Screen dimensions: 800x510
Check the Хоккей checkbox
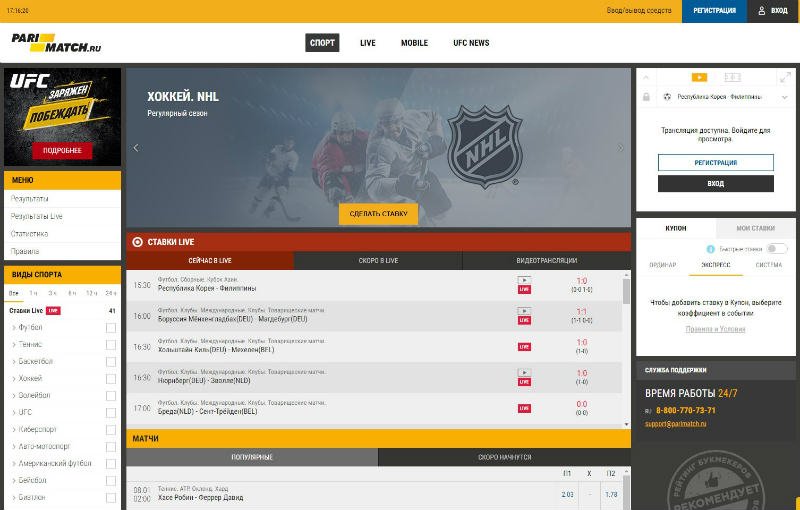click(x=111, y=379)
